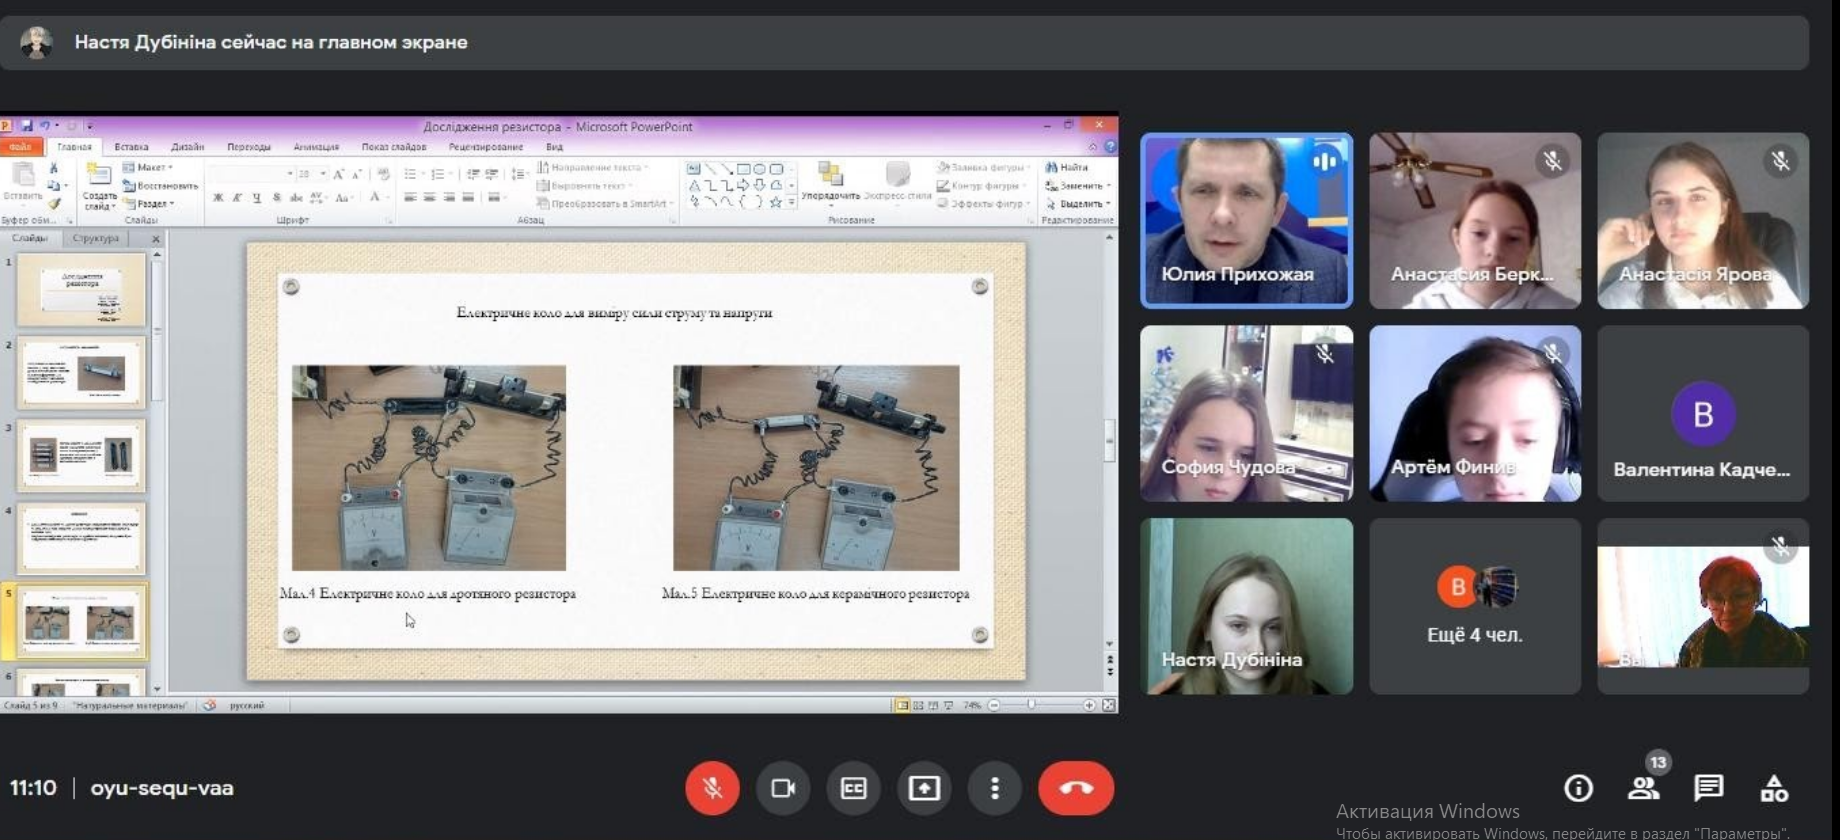Open the three-dot more options menu
Image resolution: width=1840 pixels, height=840 pixels.
click(994, 788)
